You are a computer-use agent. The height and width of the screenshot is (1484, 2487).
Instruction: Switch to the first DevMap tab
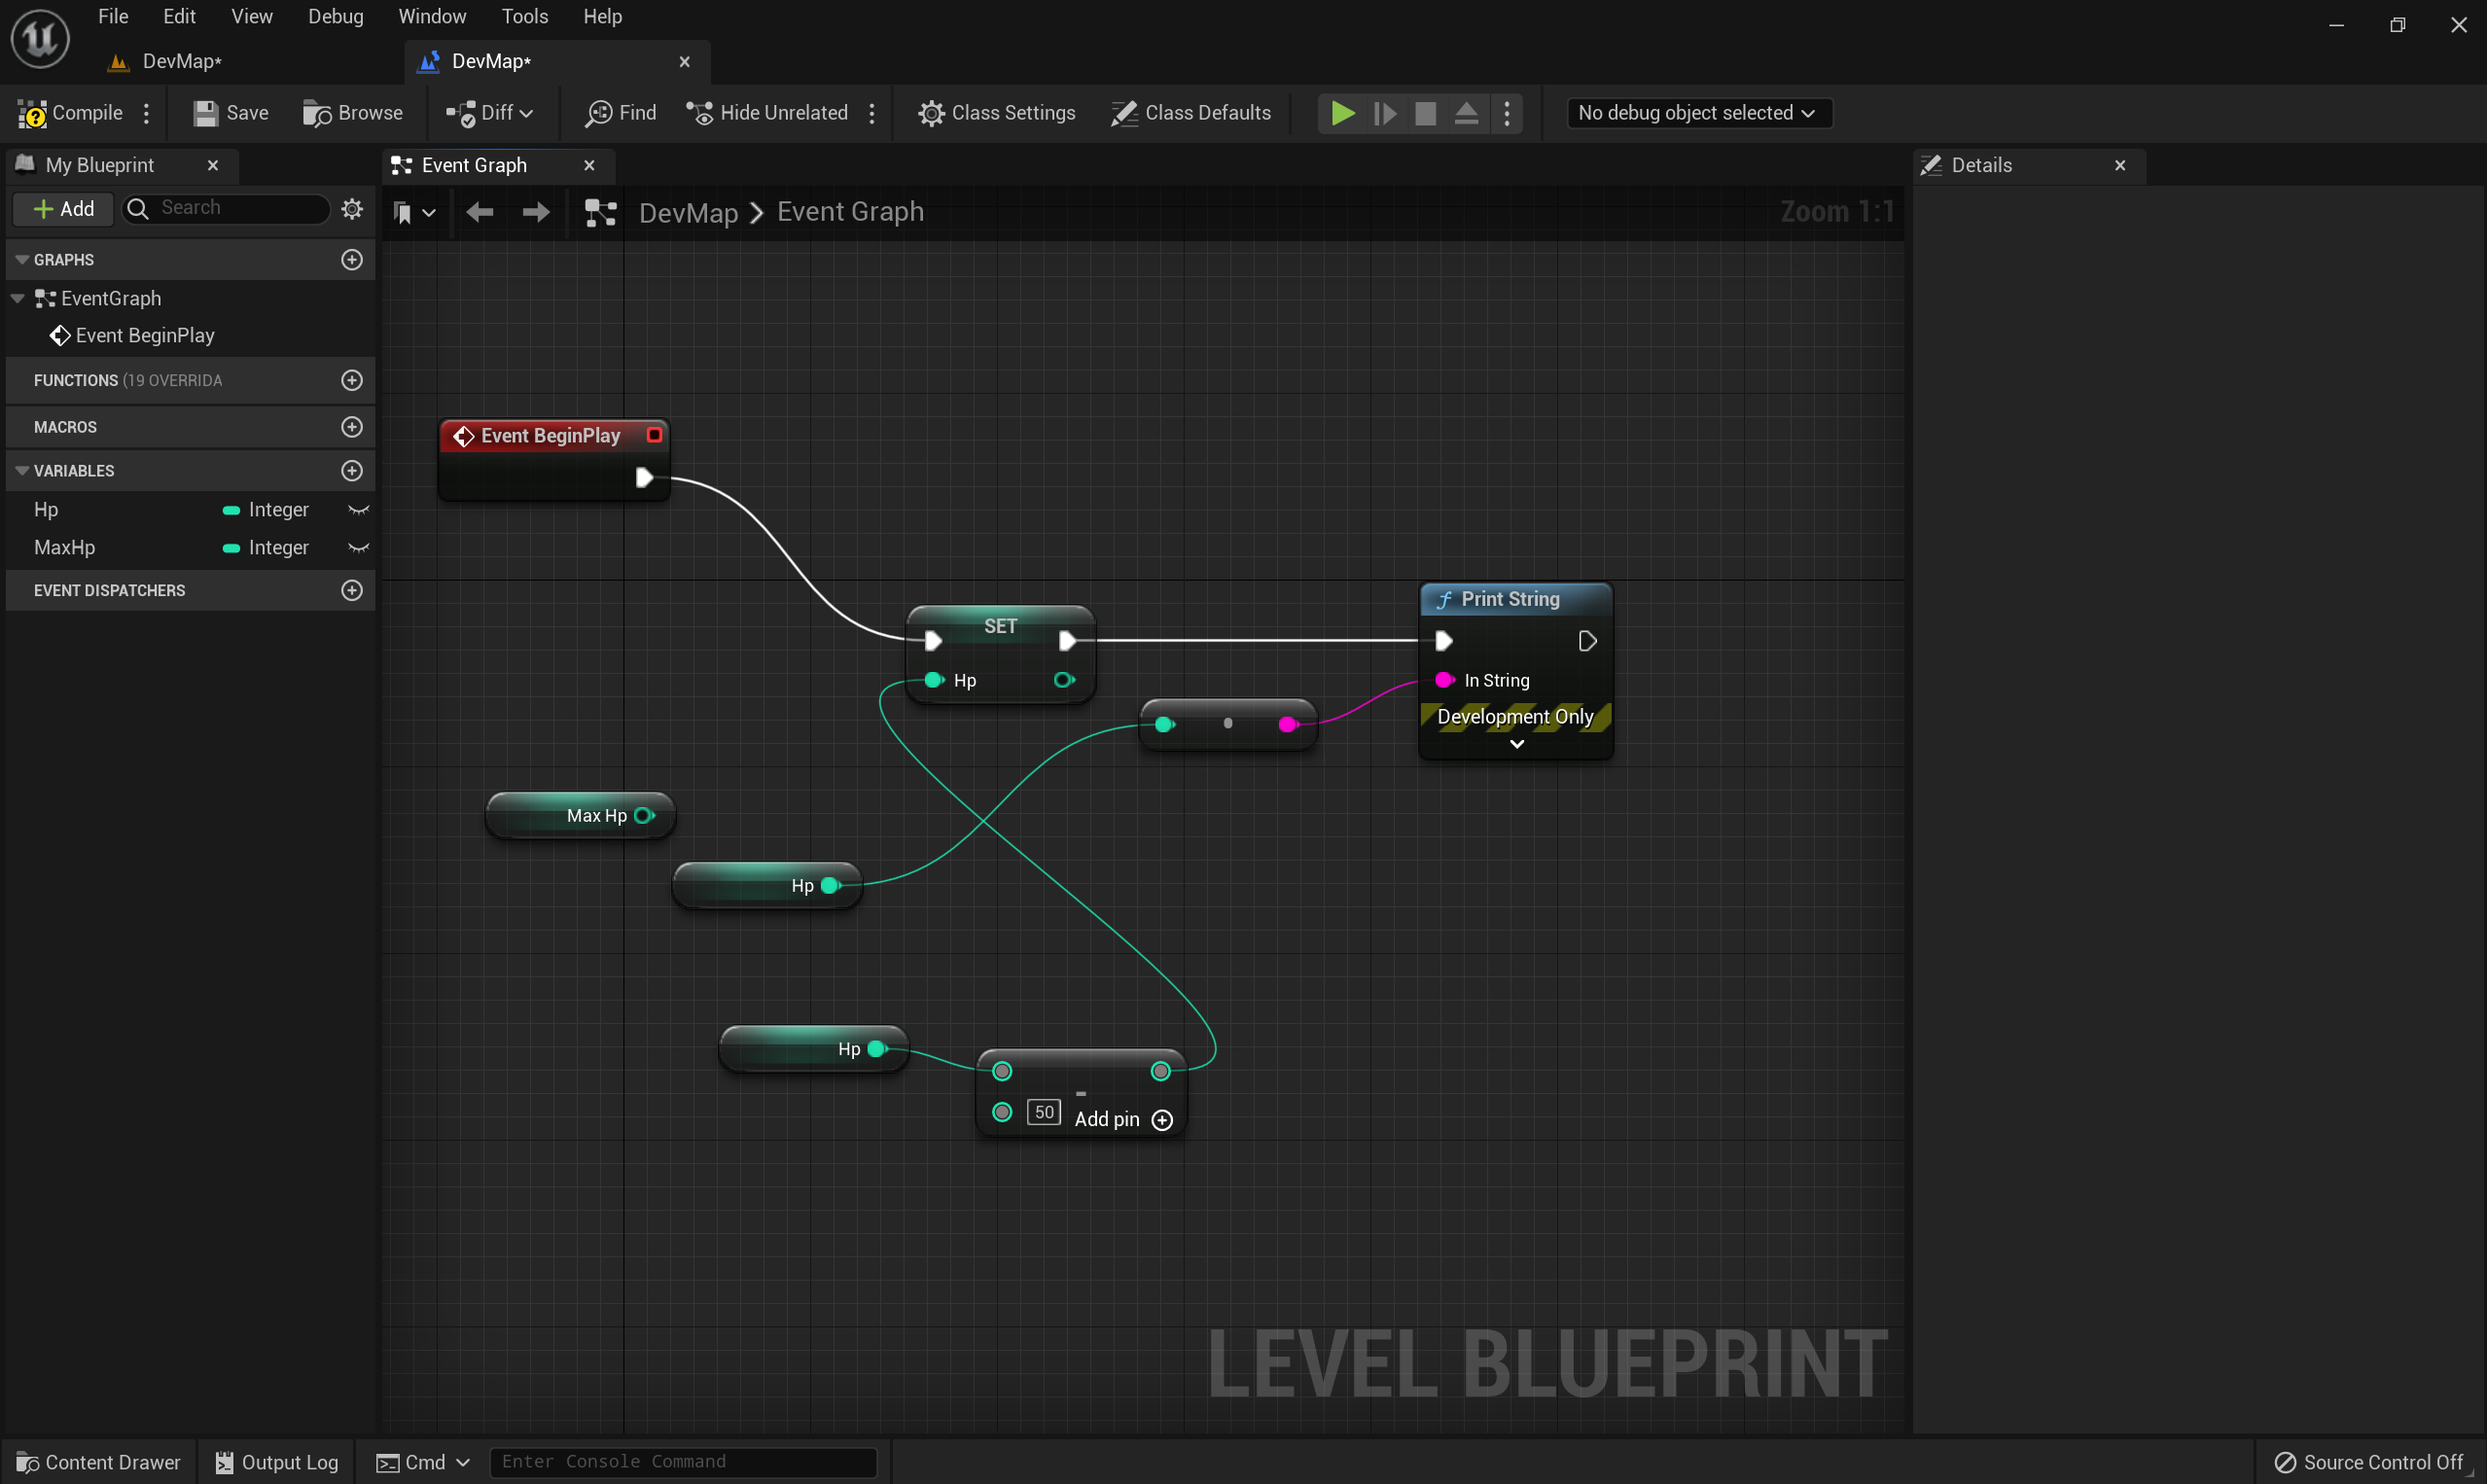point(182,61)
